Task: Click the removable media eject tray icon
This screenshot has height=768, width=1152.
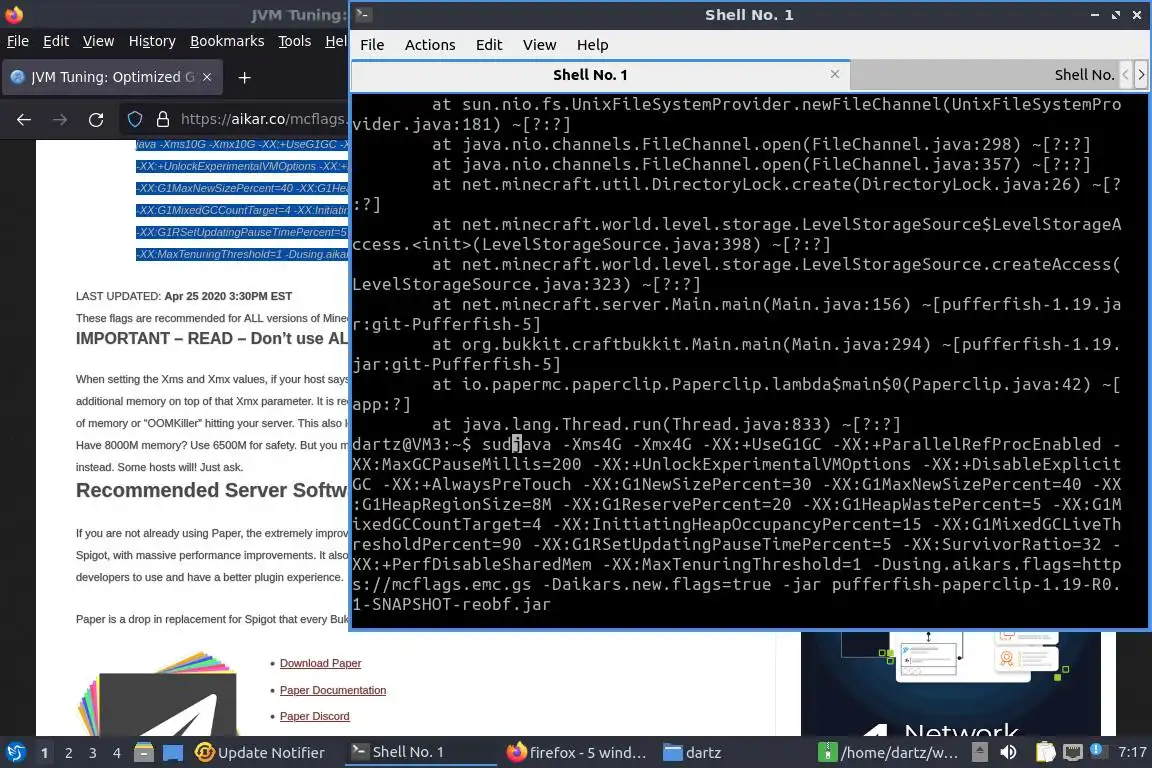Action: tap(979, 752)
